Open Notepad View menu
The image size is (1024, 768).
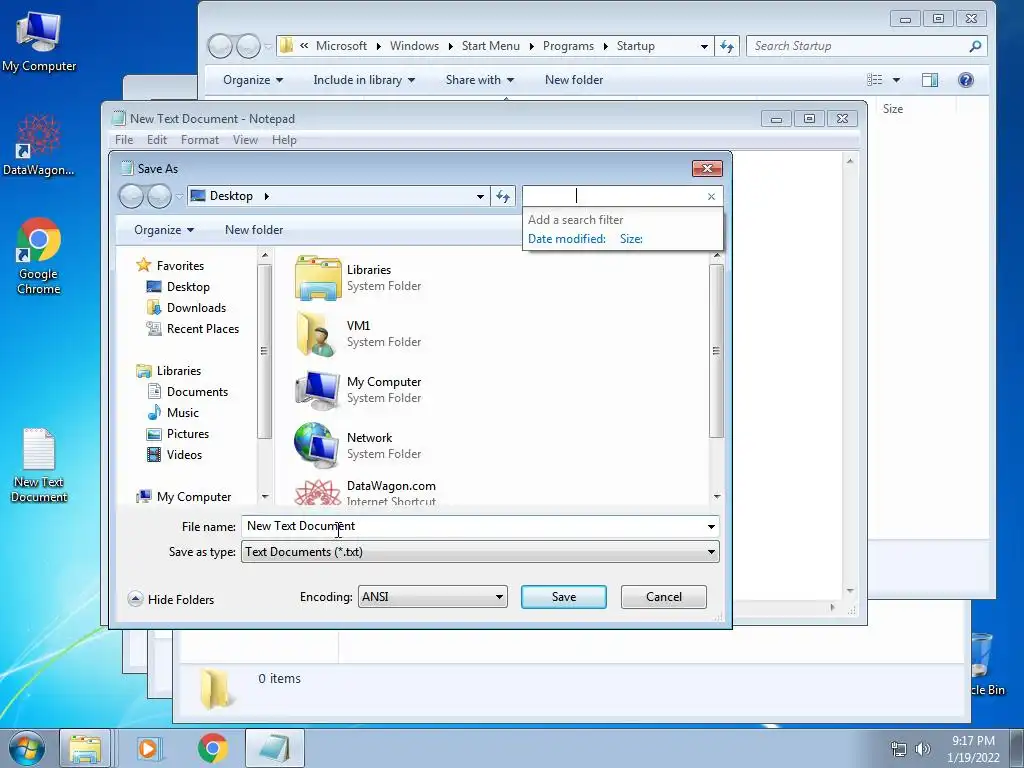point(245,140)
